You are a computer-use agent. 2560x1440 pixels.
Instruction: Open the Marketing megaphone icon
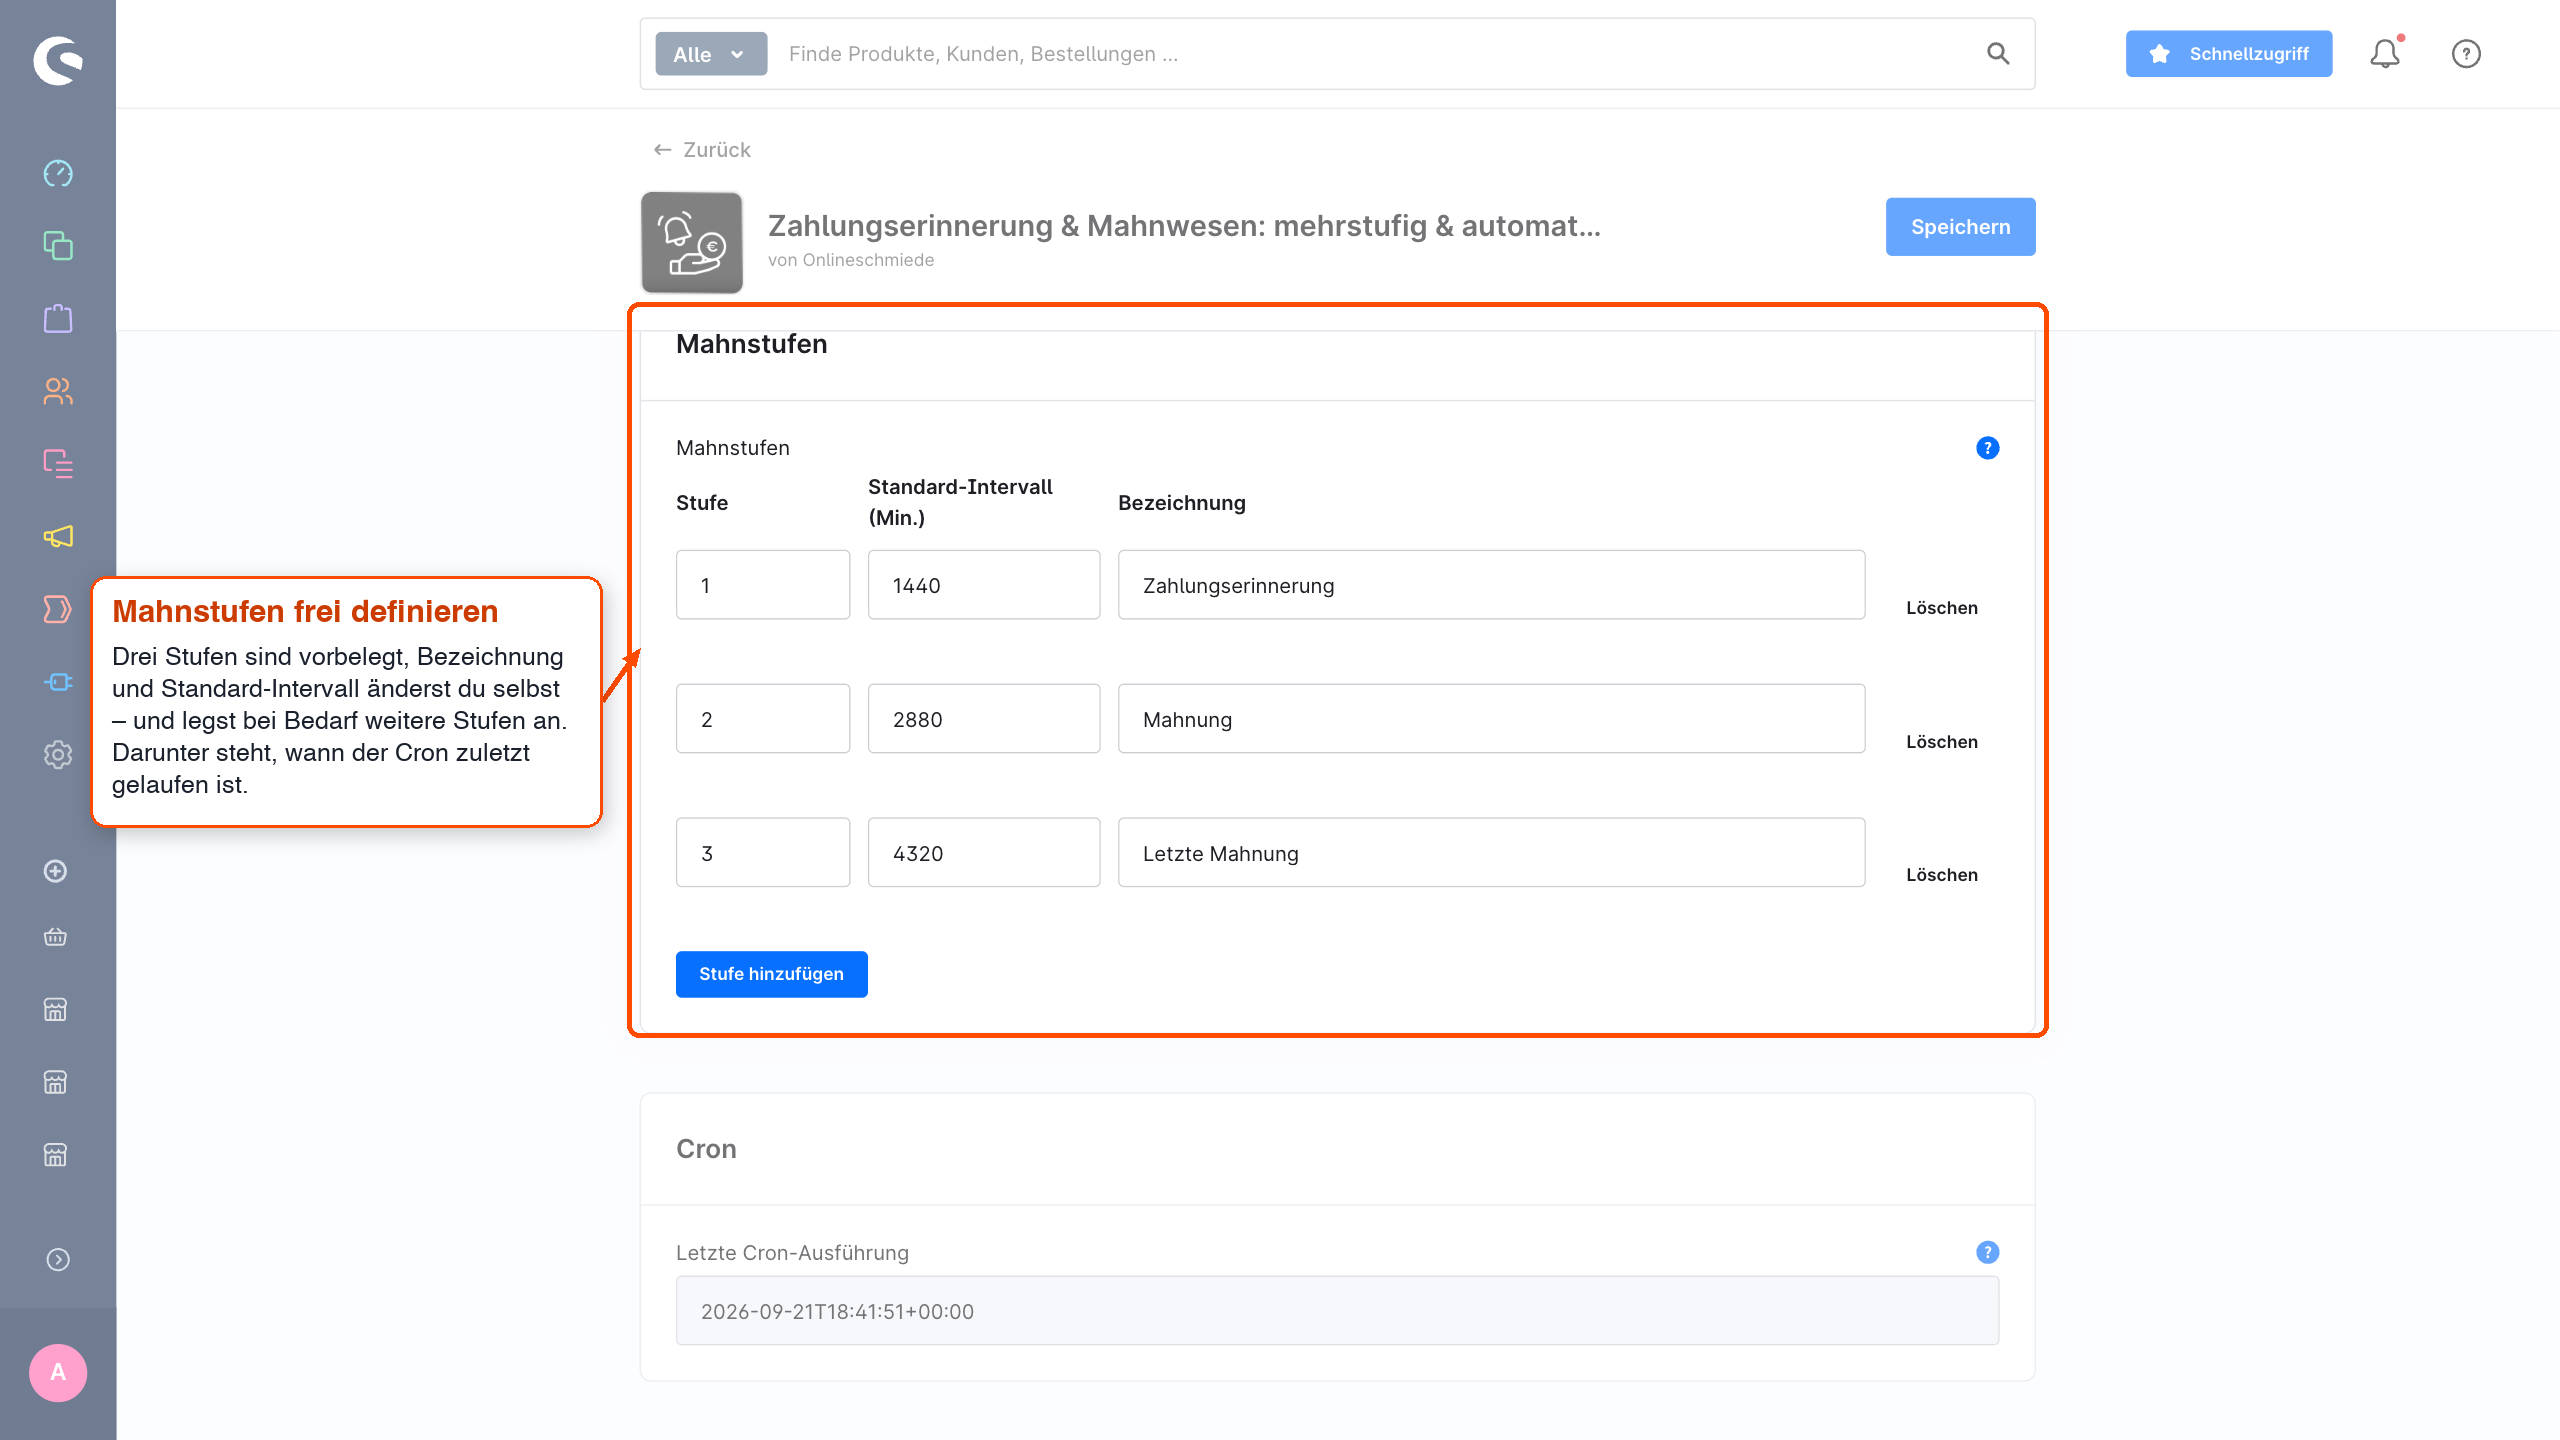58,537
